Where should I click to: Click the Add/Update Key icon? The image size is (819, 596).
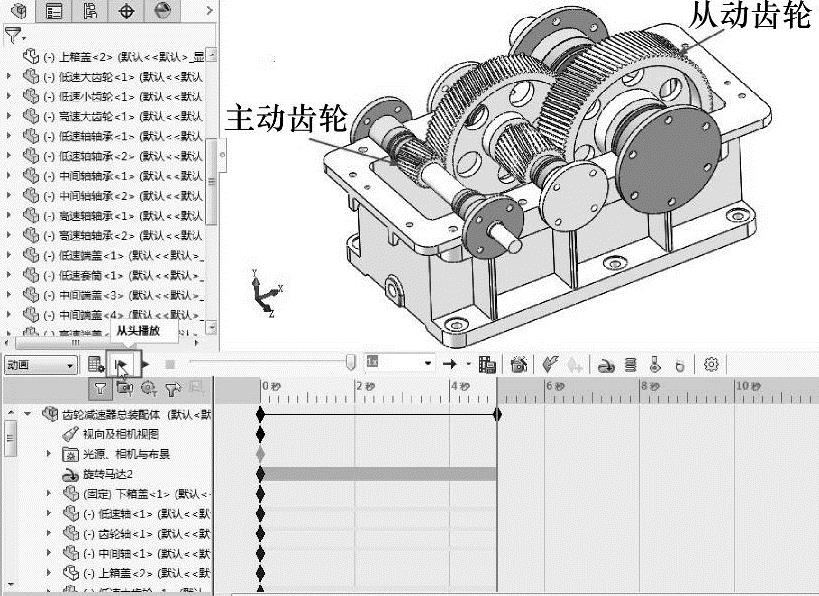(575, 364)
